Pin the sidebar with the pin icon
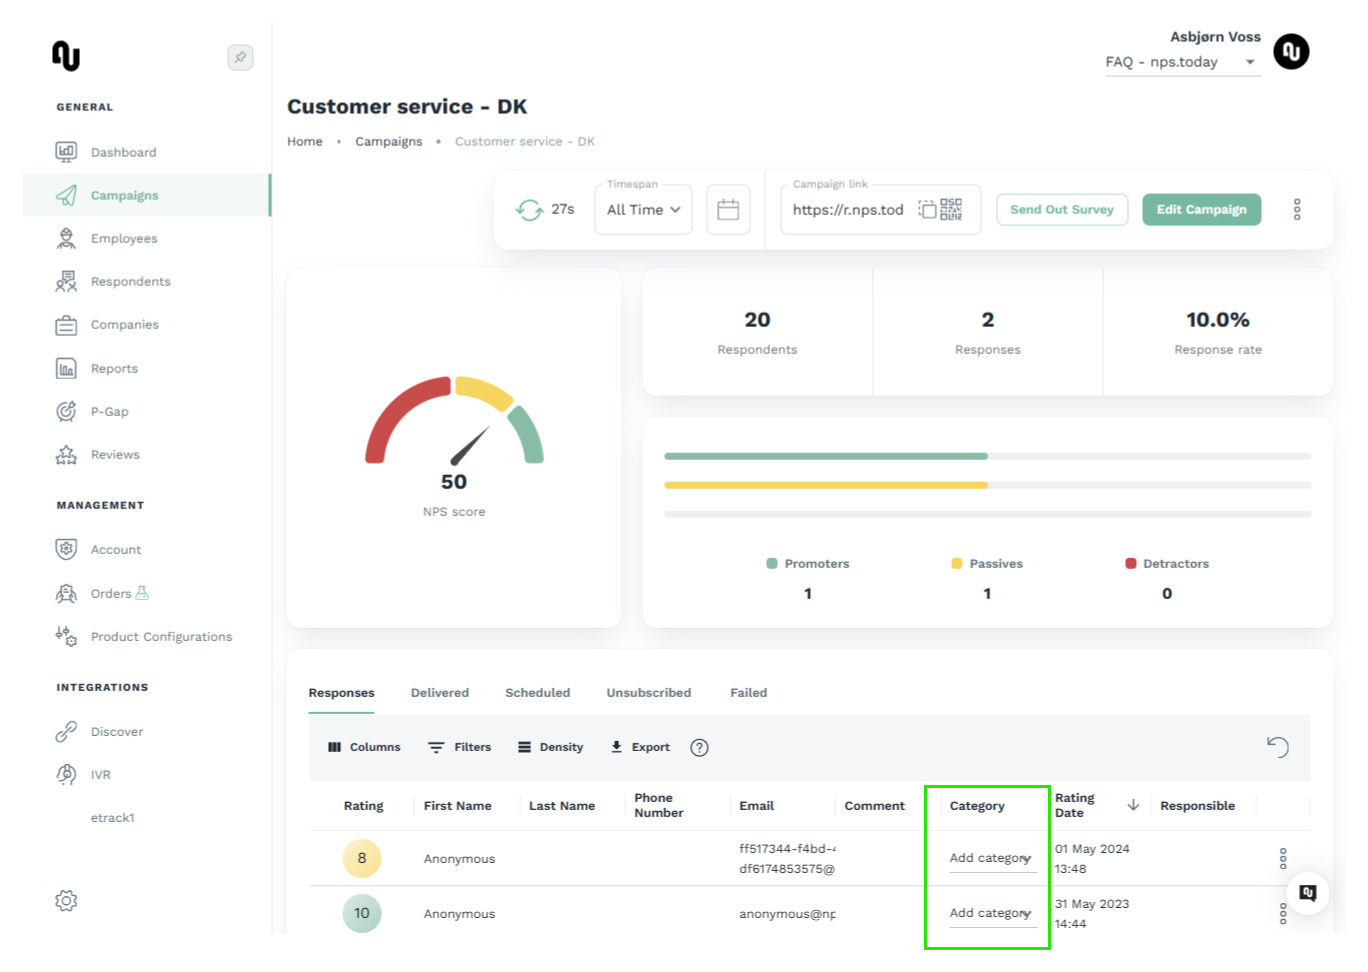Screen dimensions: 1368x972 click(240, 57)
